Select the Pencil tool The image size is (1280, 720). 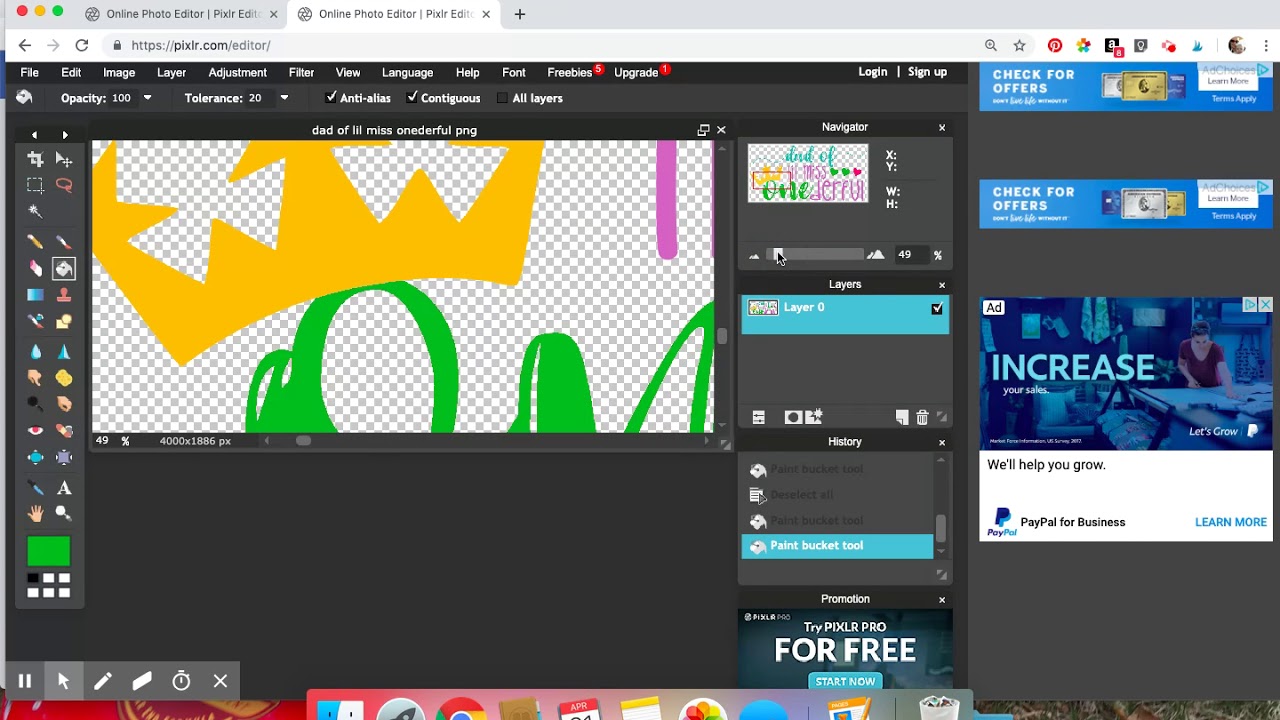pos(35,242)
